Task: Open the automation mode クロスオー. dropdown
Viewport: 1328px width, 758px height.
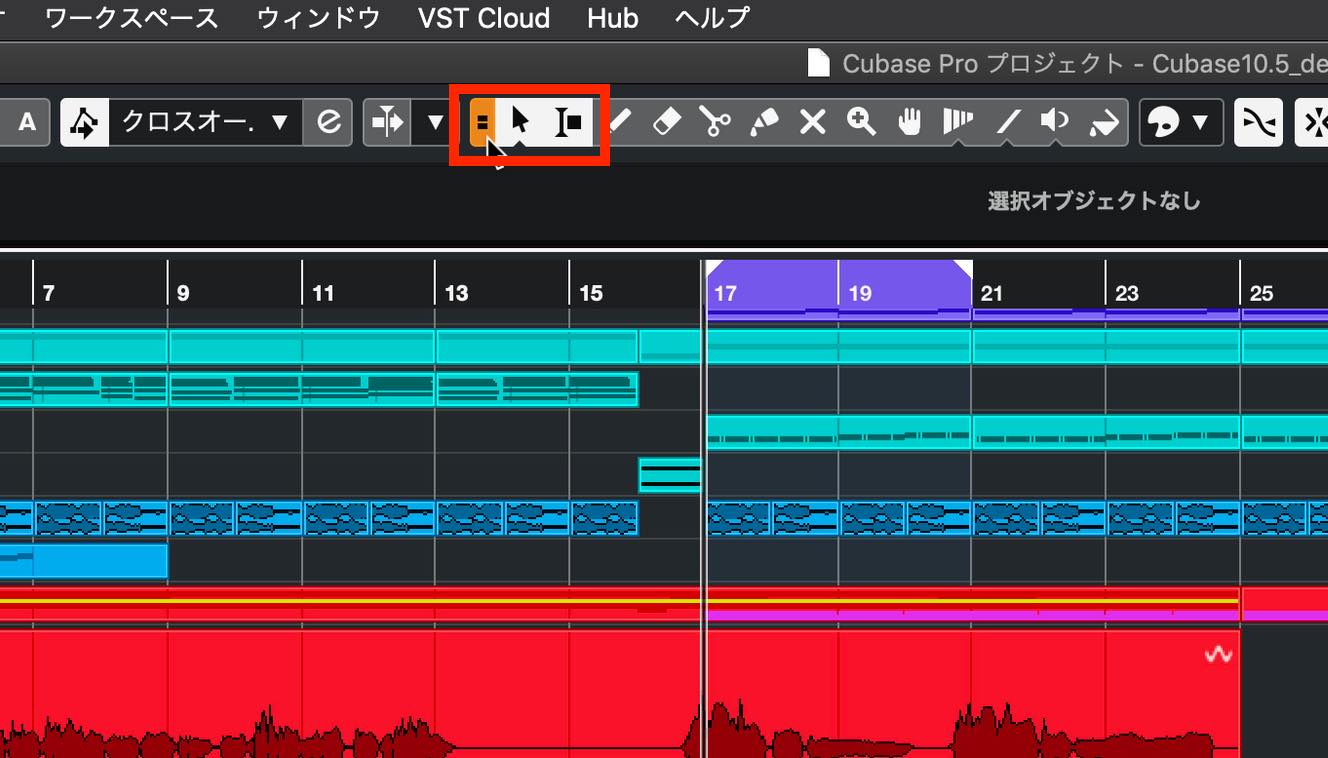Action: coord(205,122)
